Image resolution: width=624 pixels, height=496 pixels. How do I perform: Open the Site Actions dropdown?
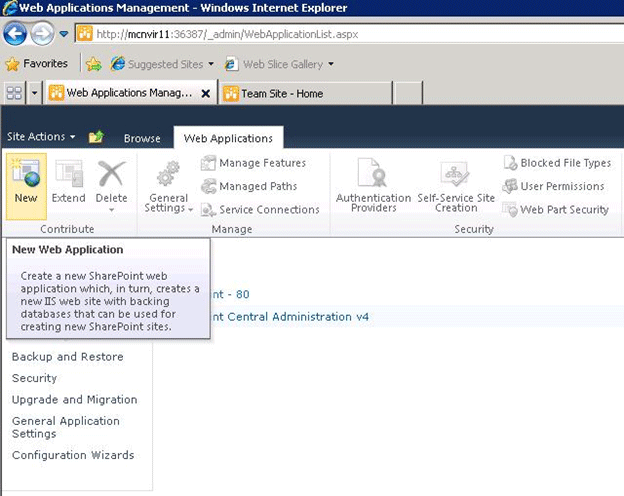[x=41, y=137]
